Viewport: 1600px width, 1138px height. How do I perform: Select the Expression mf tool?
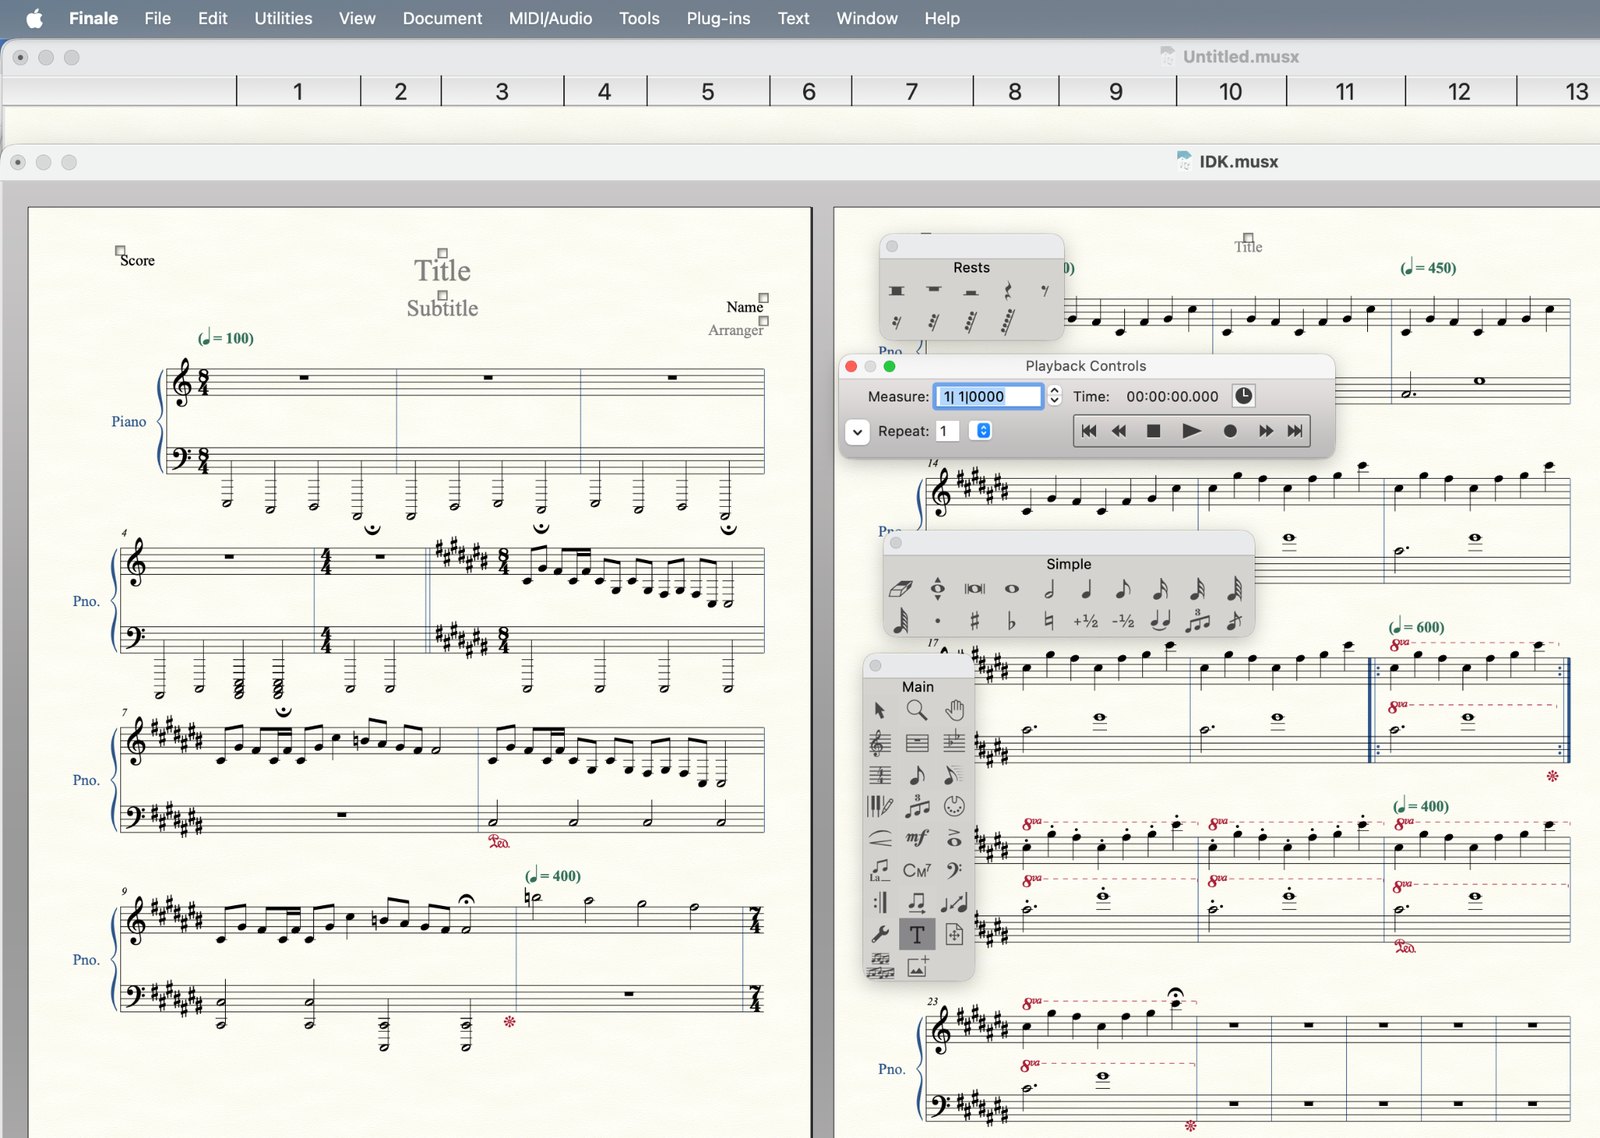(x=916, y=838)
